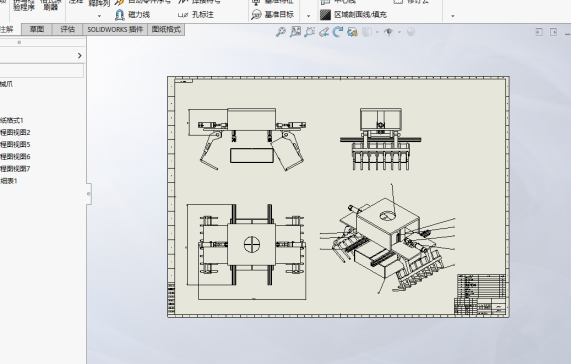Open dropdown arrow below the pattern tool
This screenshot has width=571, height=364.
point(99,16)
